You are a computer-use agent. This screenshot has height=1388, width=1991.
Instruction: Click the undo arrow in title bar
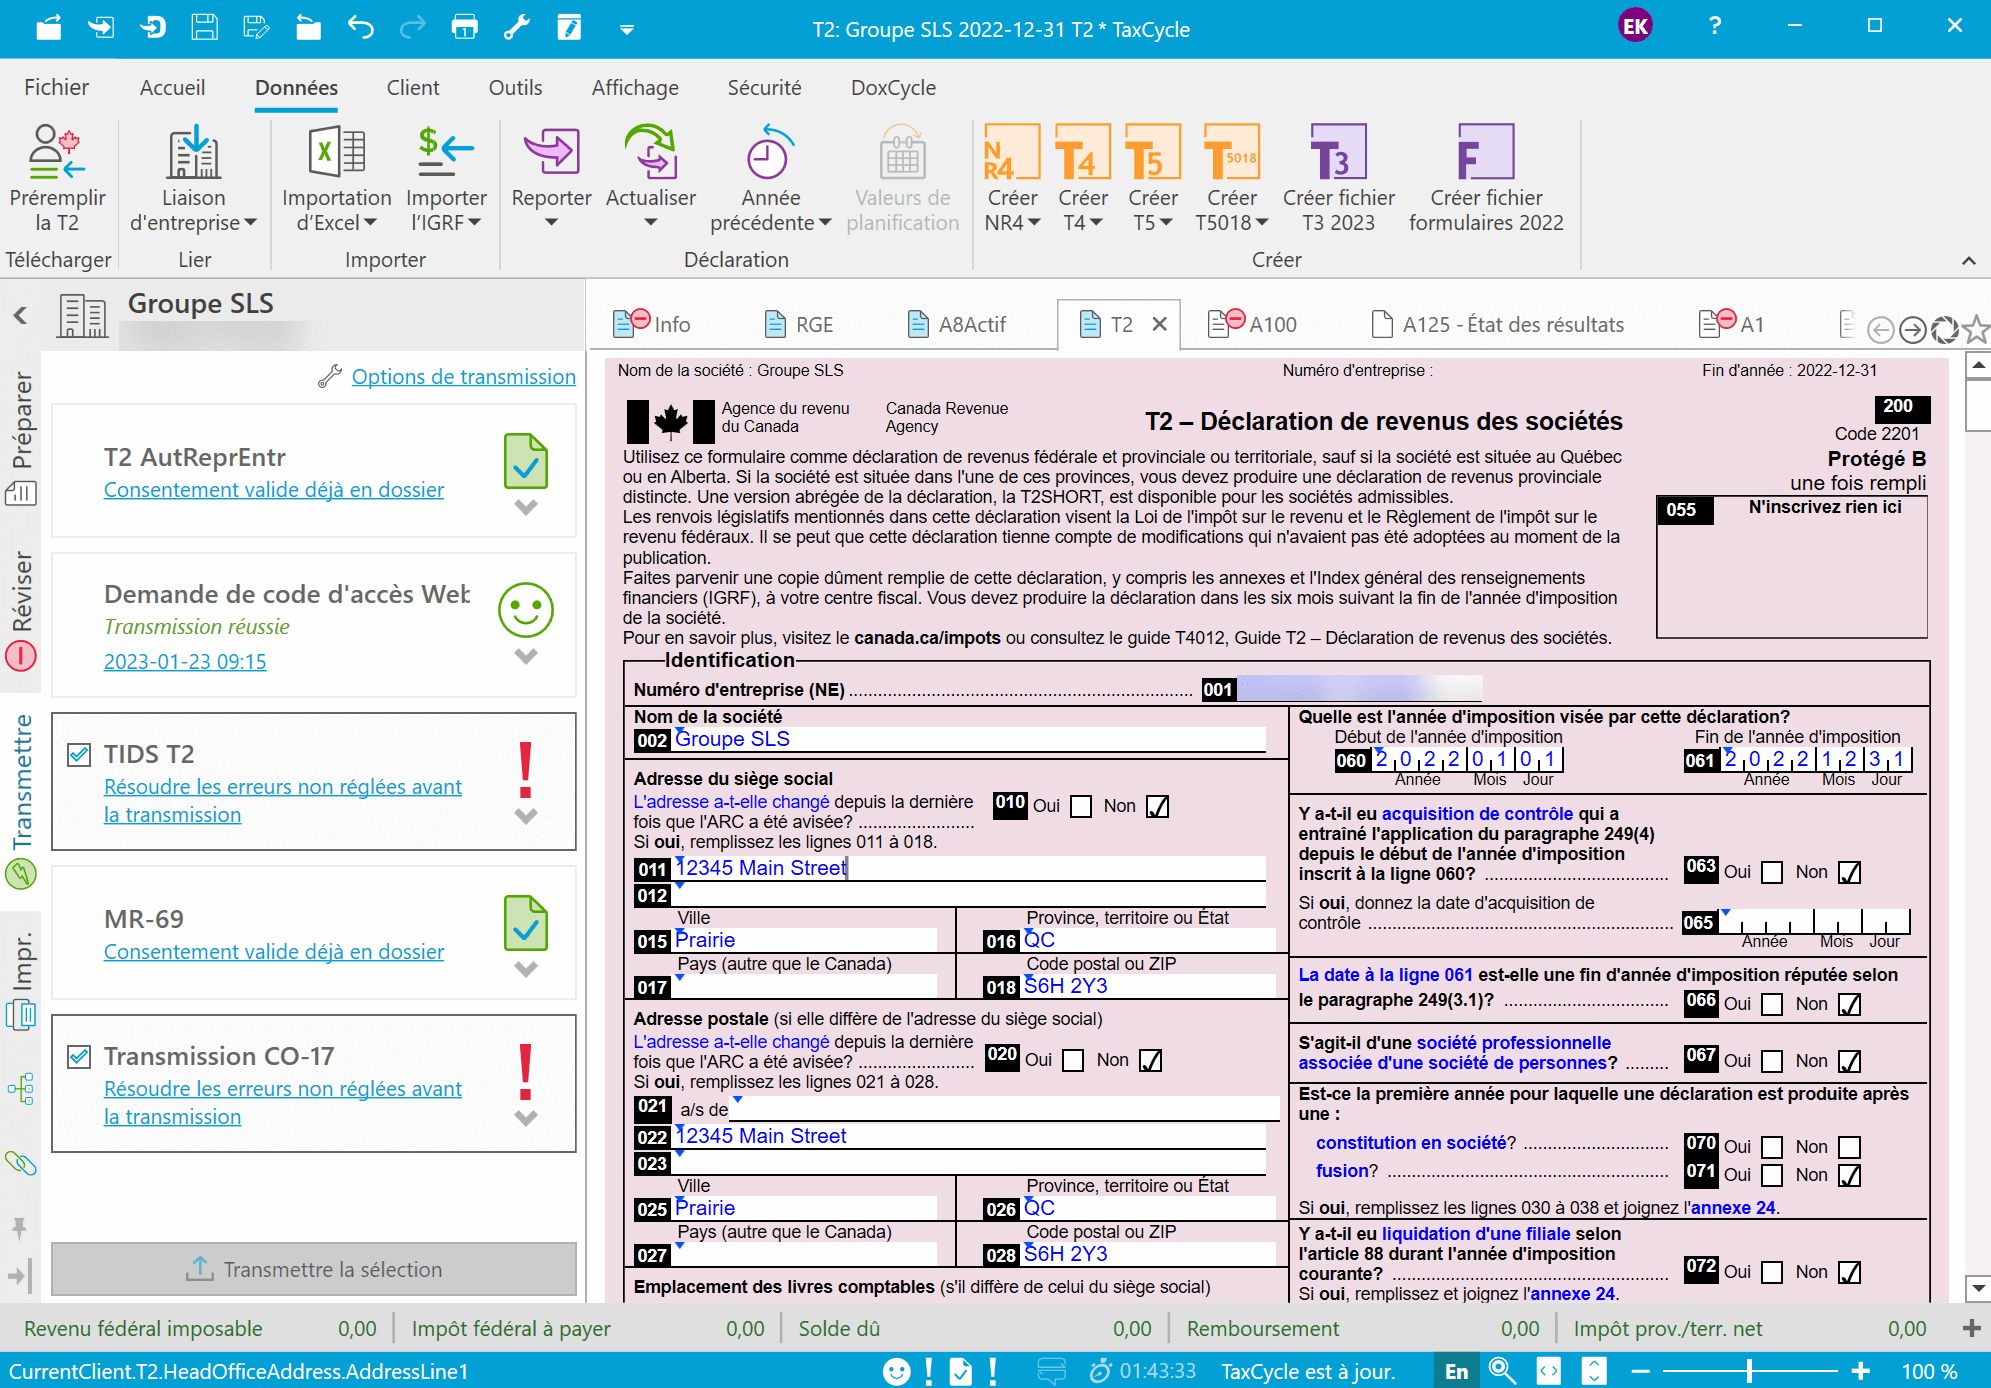(x=361, y=27)
